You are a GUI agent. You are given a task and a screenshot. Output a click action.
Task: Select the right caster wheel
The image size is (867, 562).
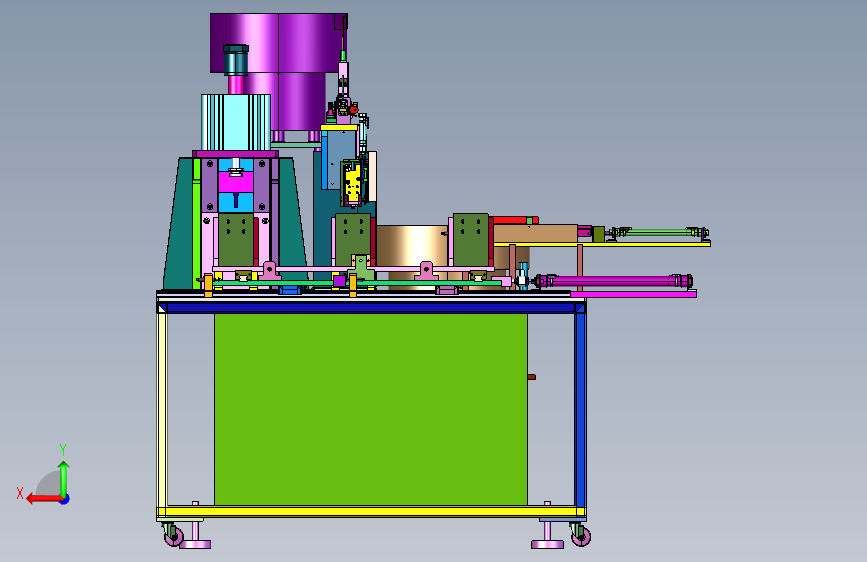[580, 535]
